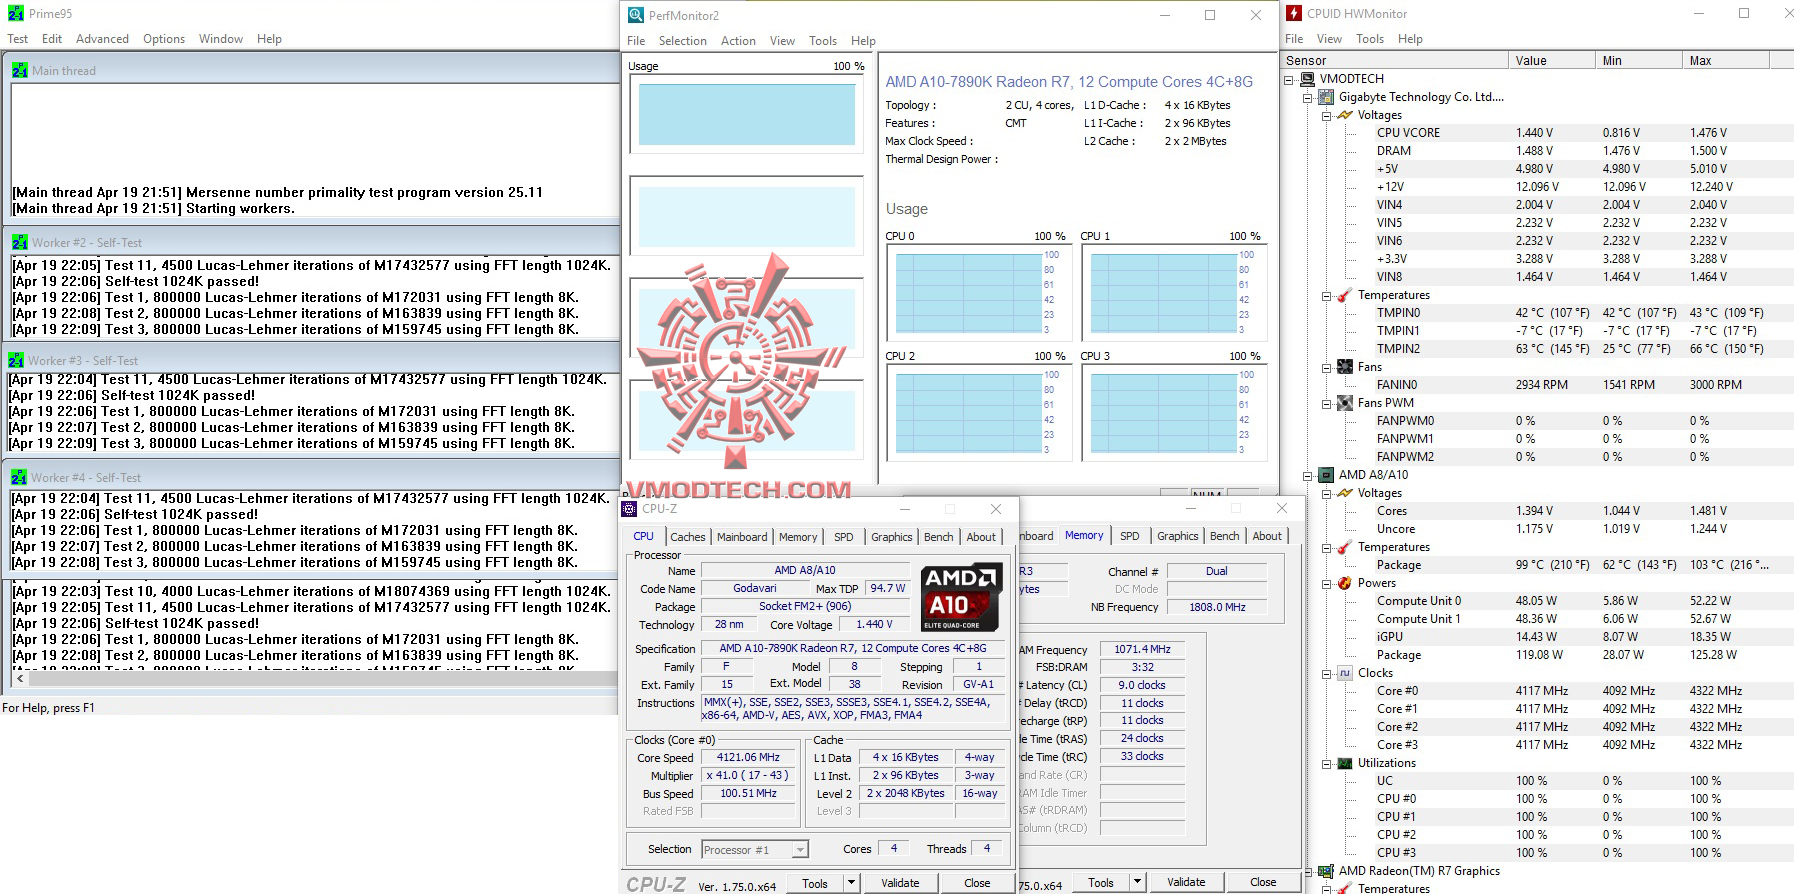Collapse the Gigabyte Technology Co. Ltd node
The image size is (1794, 894).
click(1308, 97)
